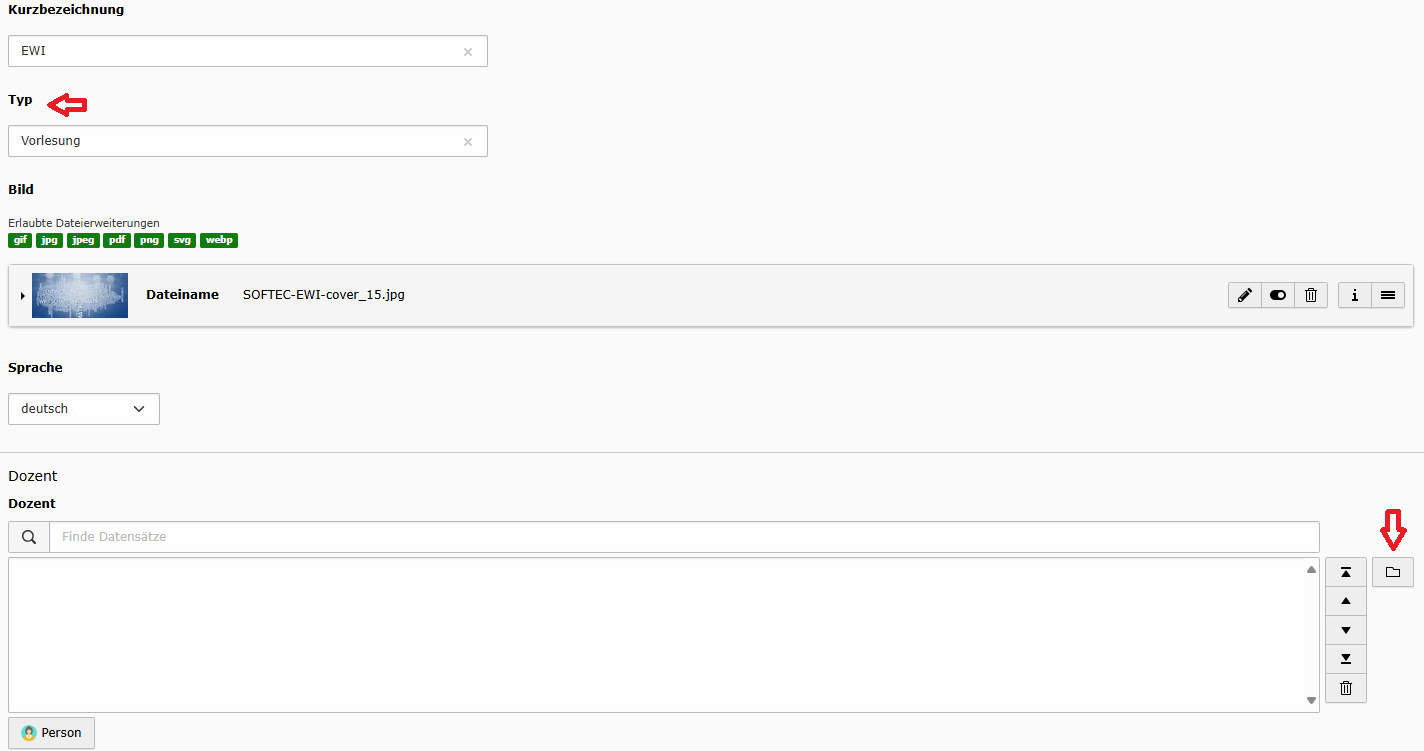The width and height of the screenshot is (1424, 751).
Task: Delete the image file with trash icon
Action: coord(1311,295)
